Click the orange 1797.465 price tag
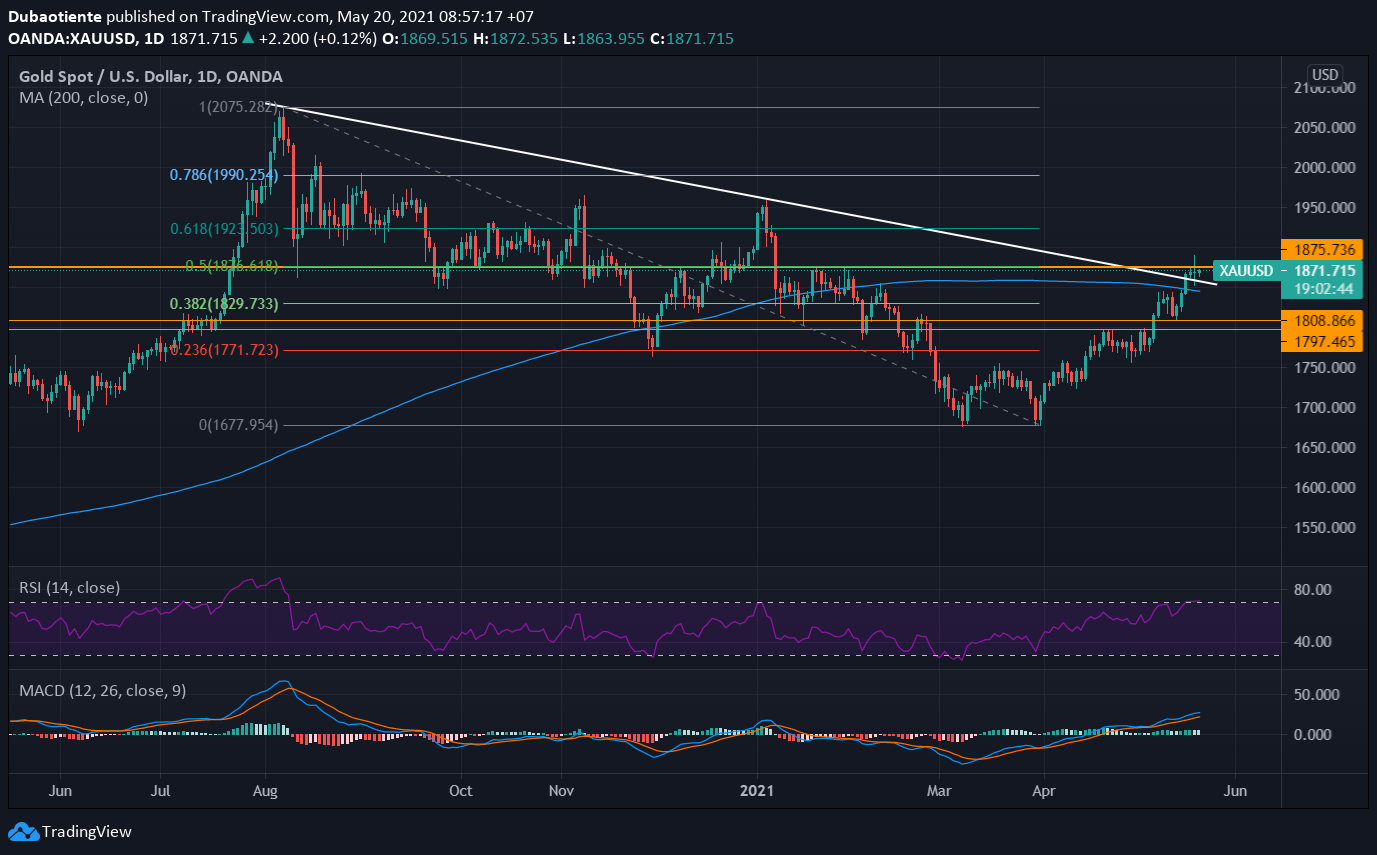 pyautogui.click(x=1322, y=342)
